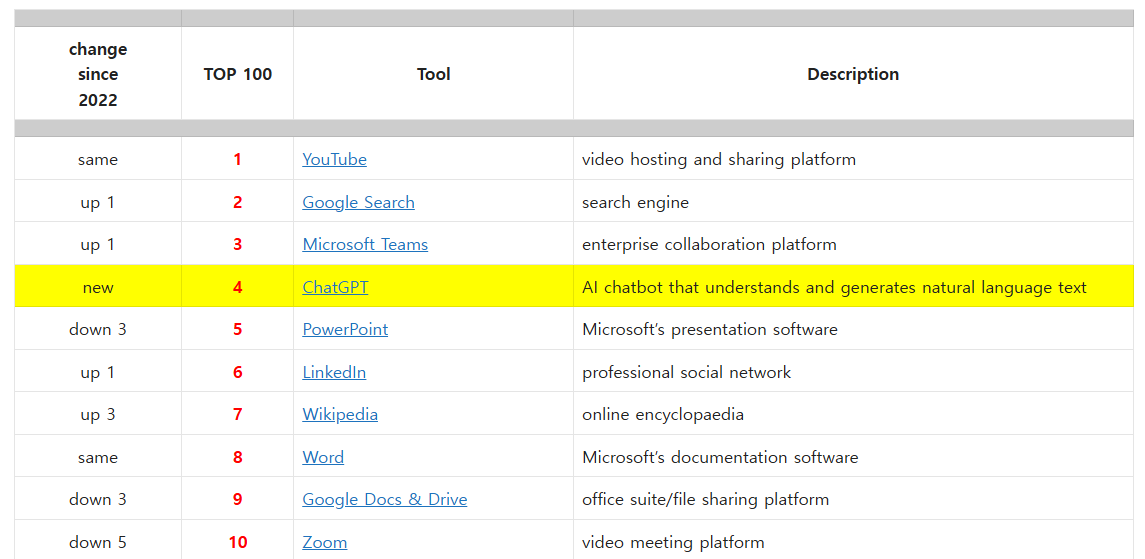Select the Description column header
The width and height of the screenshot is (1145, 559).
pyautogui.click(x=853, y=74)
